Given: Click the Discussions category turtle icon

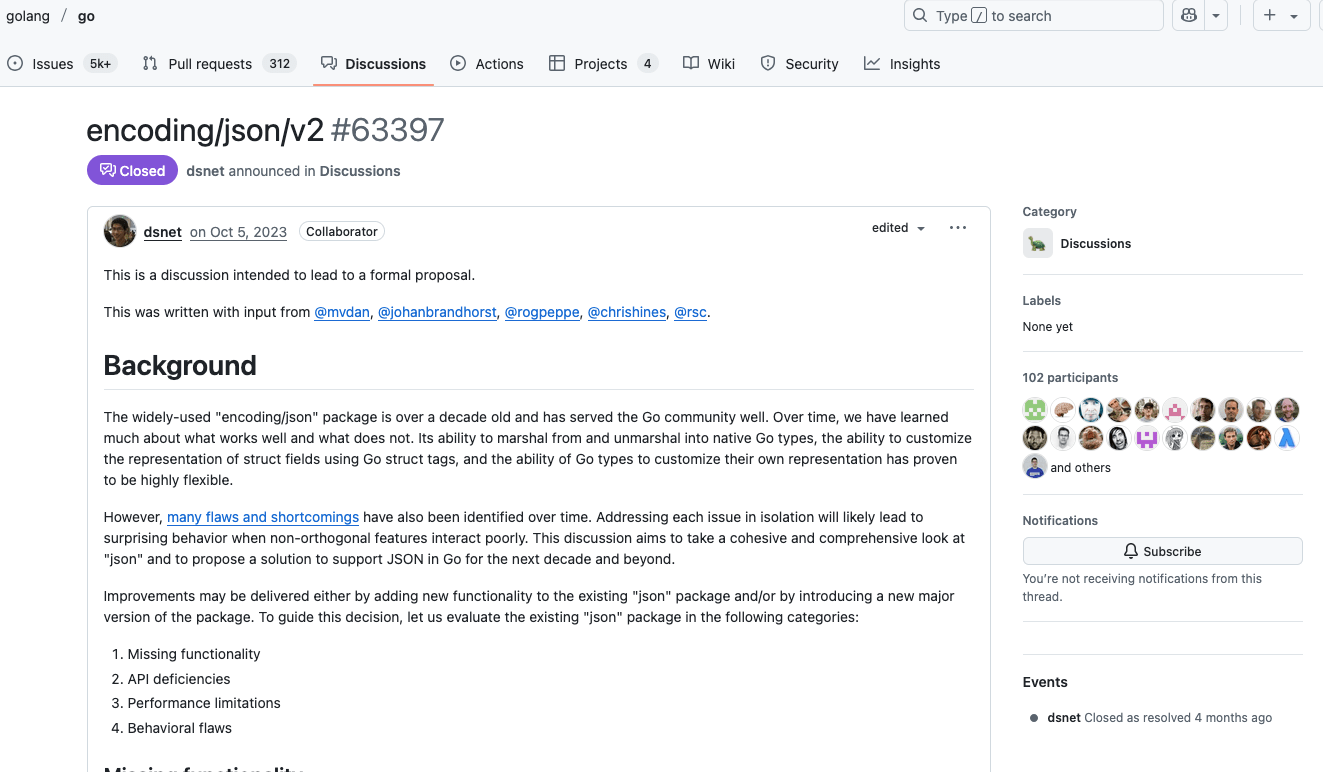Looking at the screenshot, I should [1038, 243].
